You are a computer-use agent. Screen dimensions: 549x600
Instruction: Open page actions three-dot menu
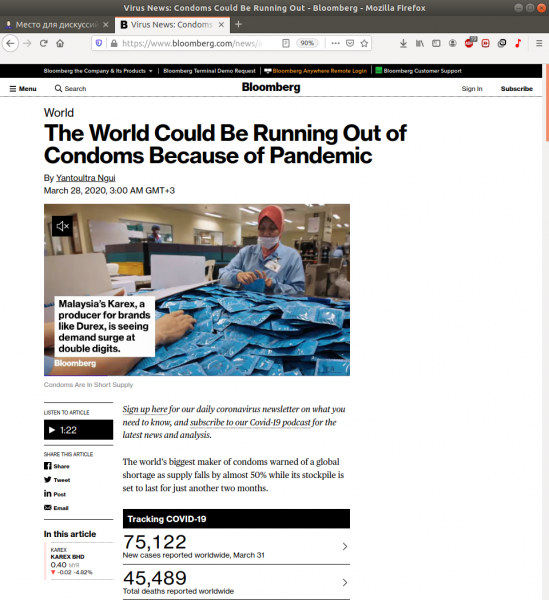coord(336,43)
